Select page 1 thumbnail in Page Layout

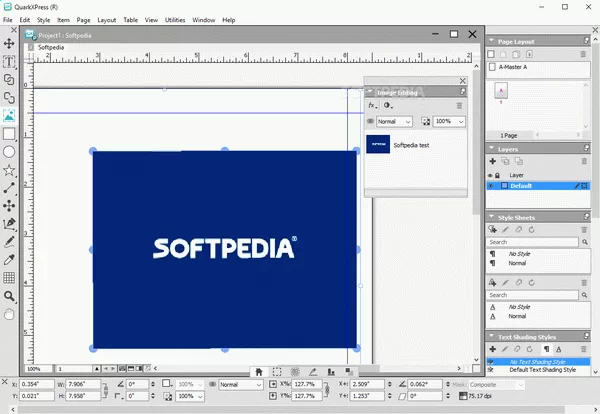[x=501, y=91]
